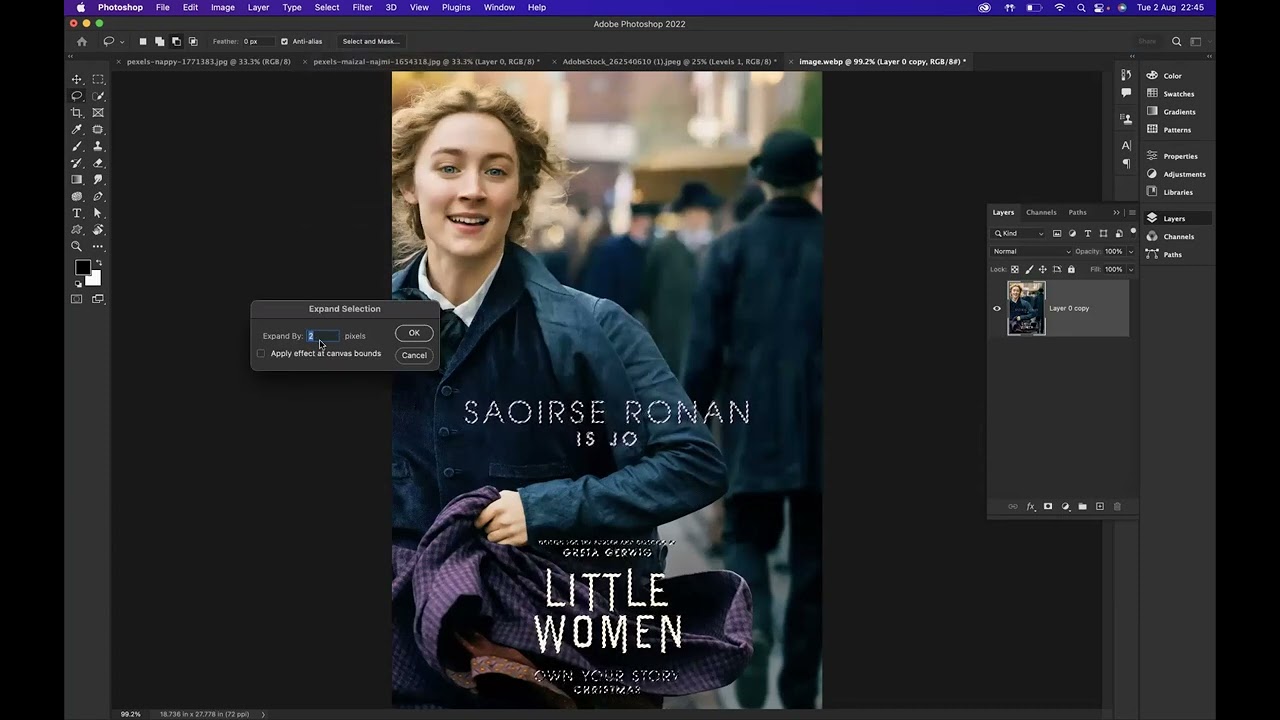Select the Pen tool

pyautogui.click(x=98, y=196)
